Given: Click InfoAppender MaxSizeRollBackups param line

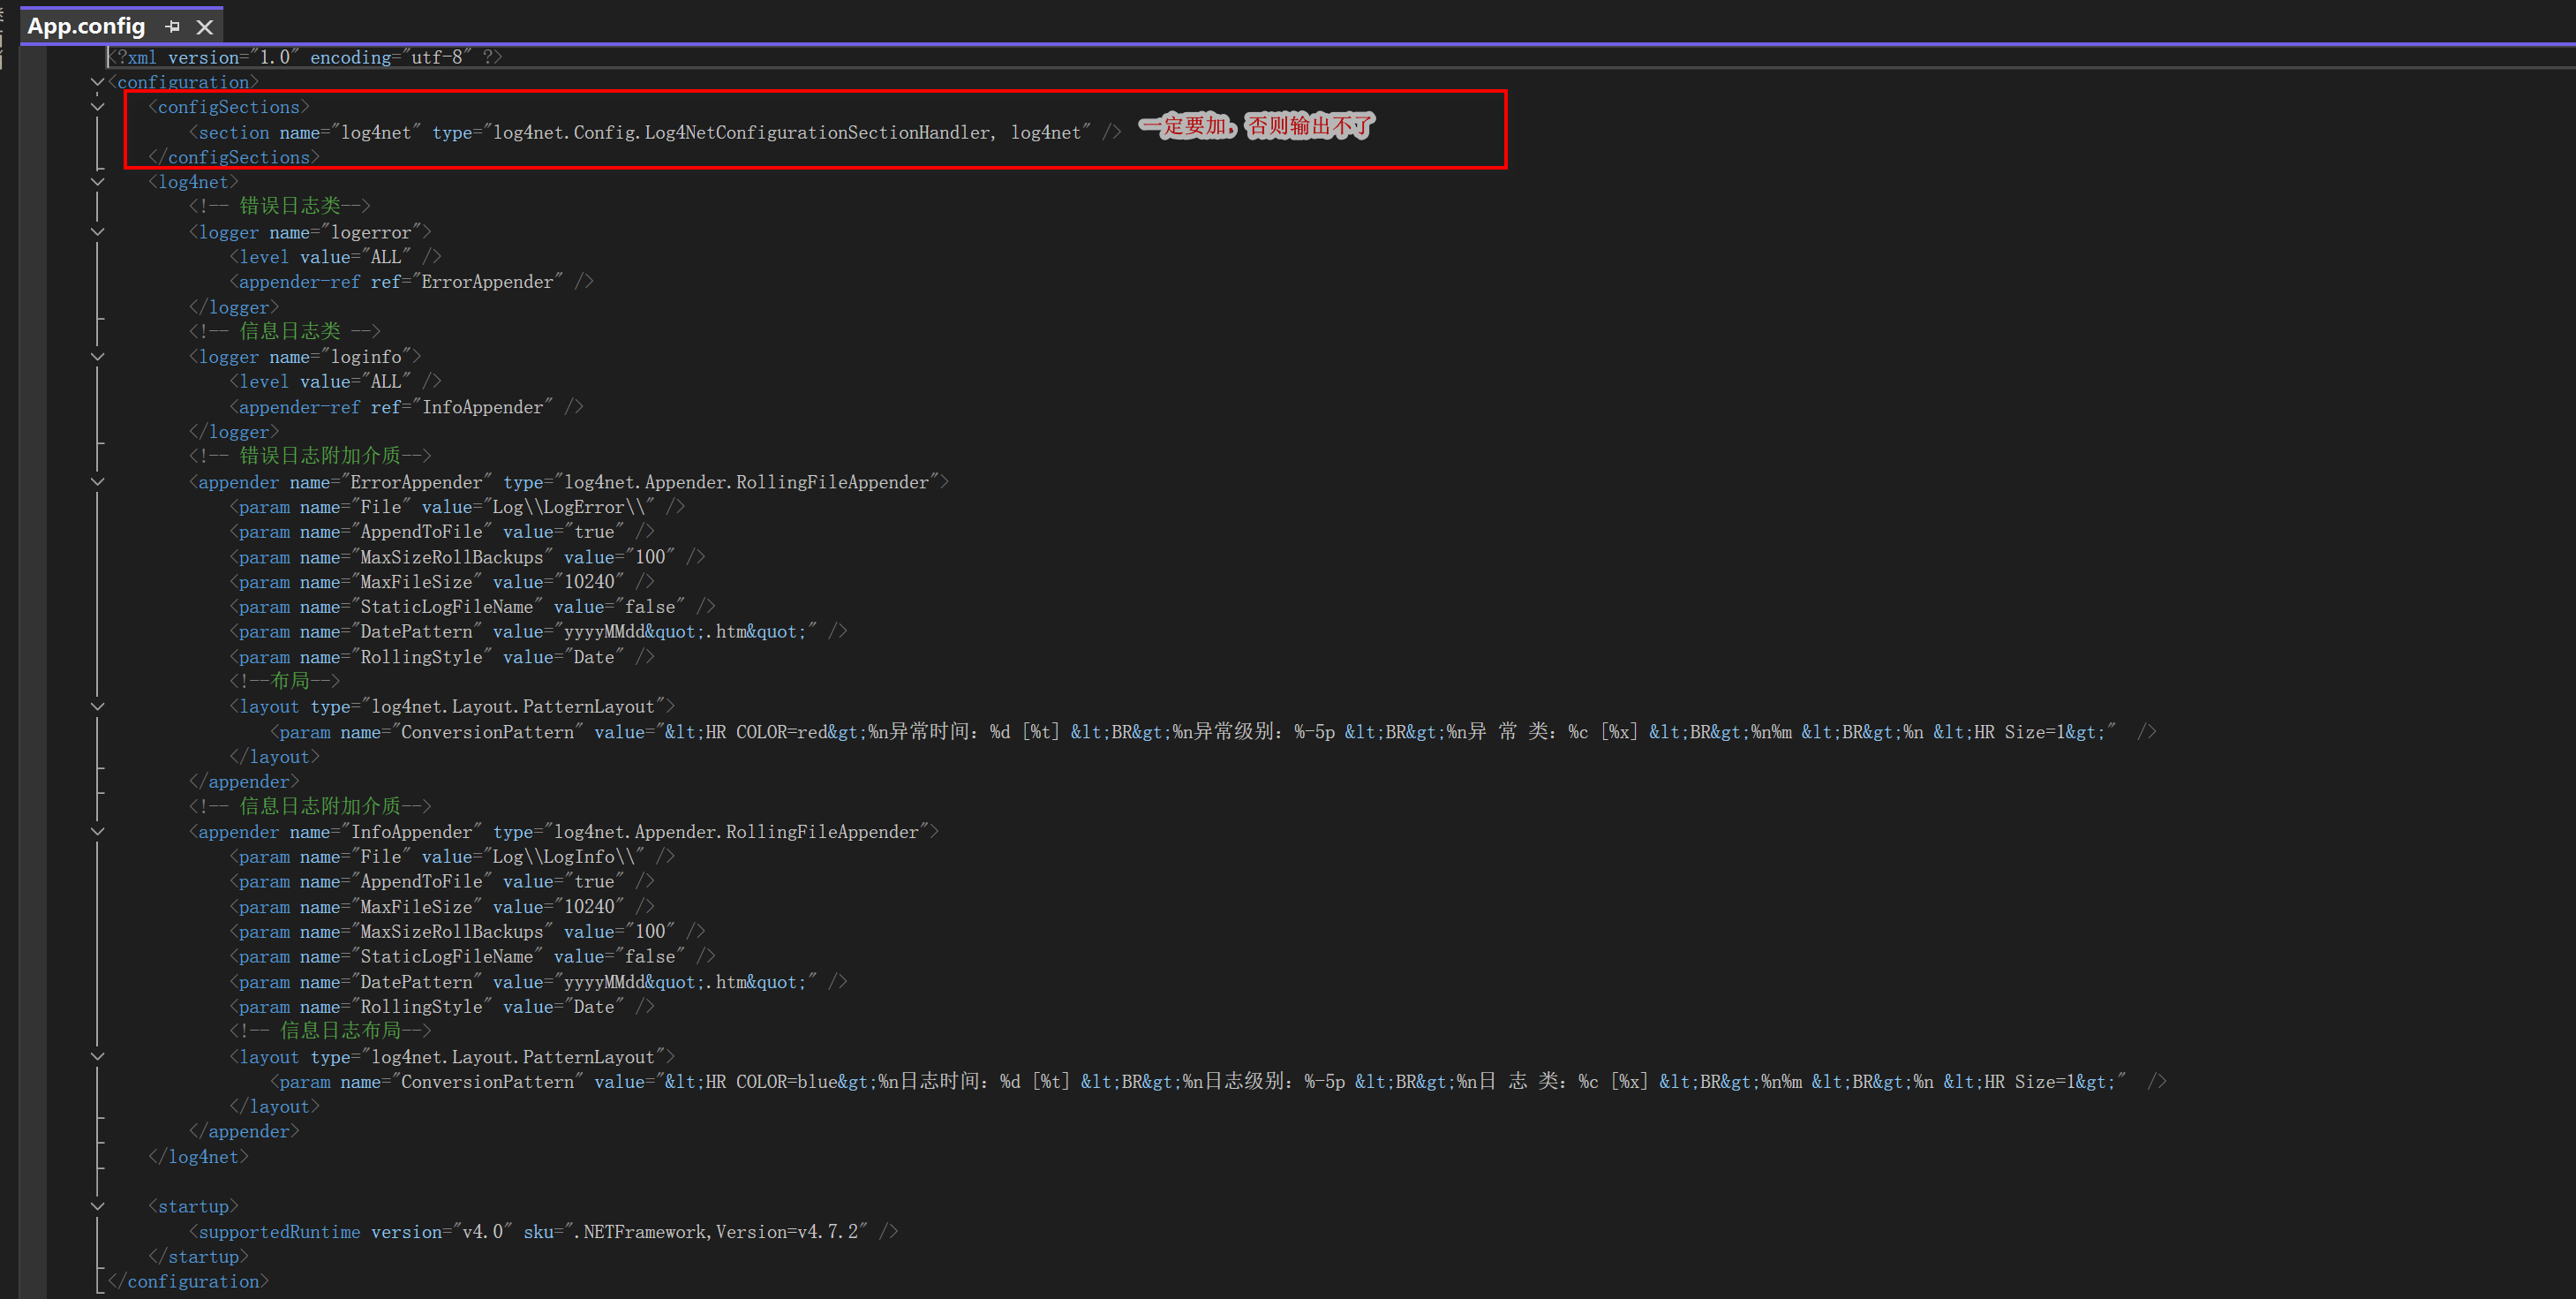Looking at the screenshot, I should pos(467,932).
